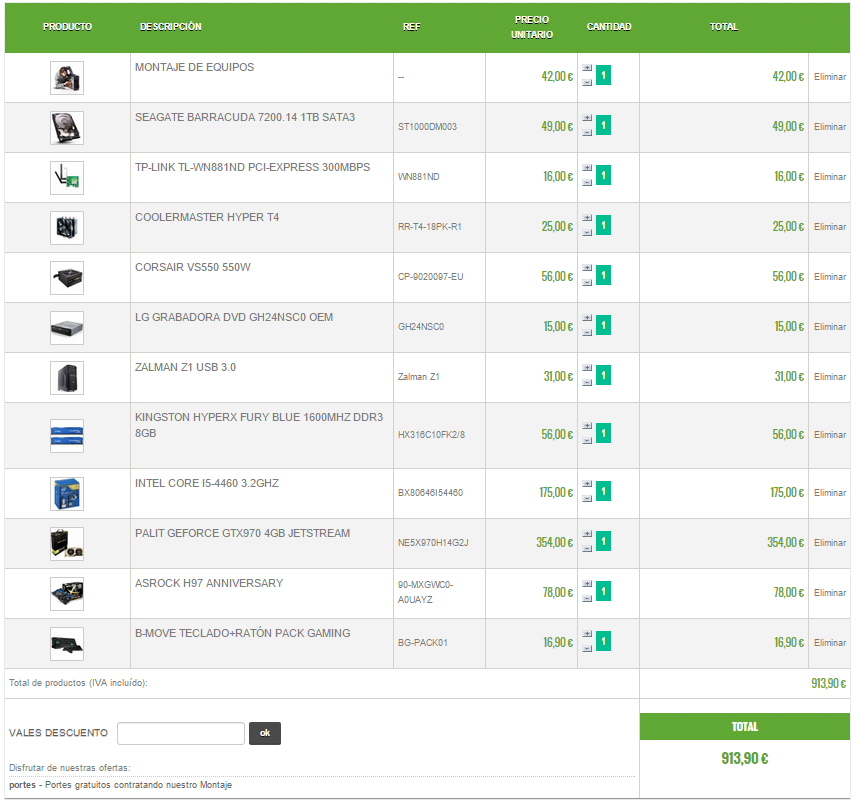Open the LG DVD recorder thumbnail
This screenshot has height=803, width=858.
(67, 328)
